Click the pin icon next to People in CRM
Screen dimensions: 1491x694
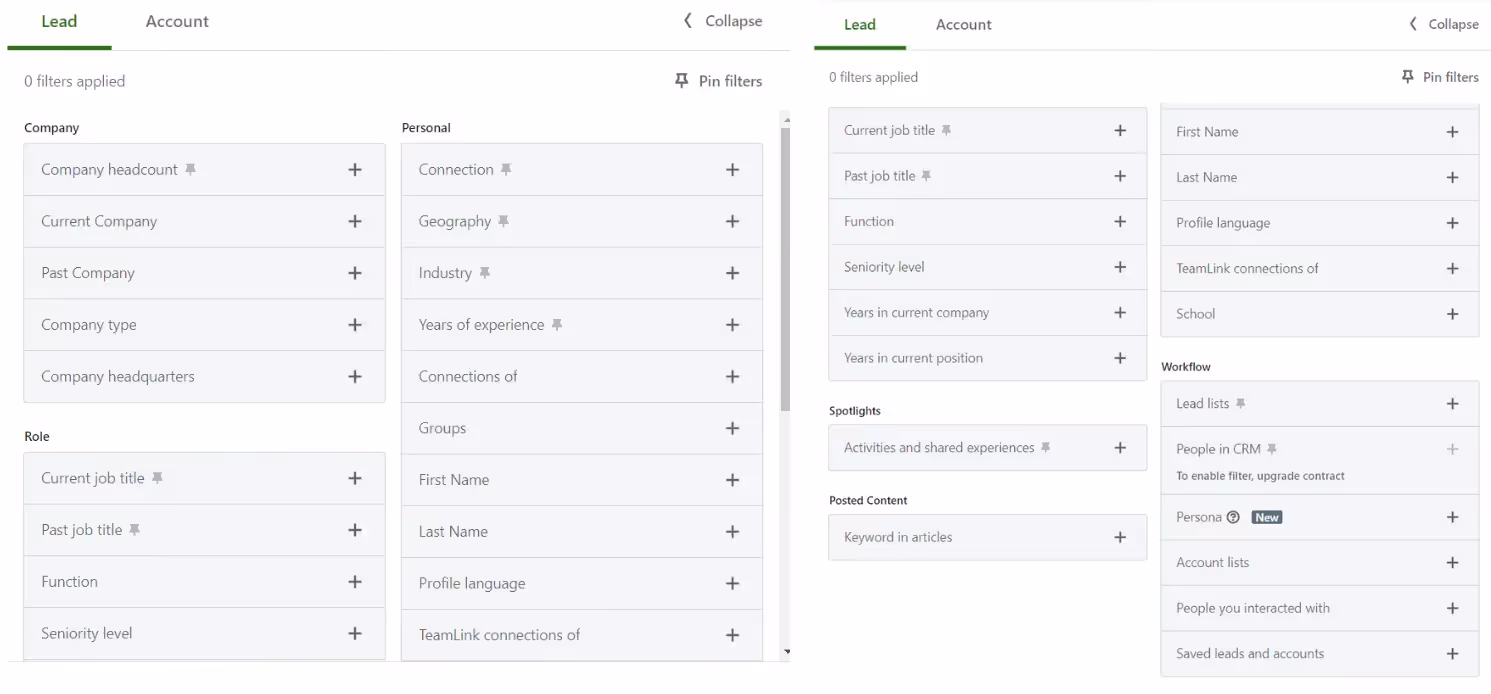coord(1272,449)
